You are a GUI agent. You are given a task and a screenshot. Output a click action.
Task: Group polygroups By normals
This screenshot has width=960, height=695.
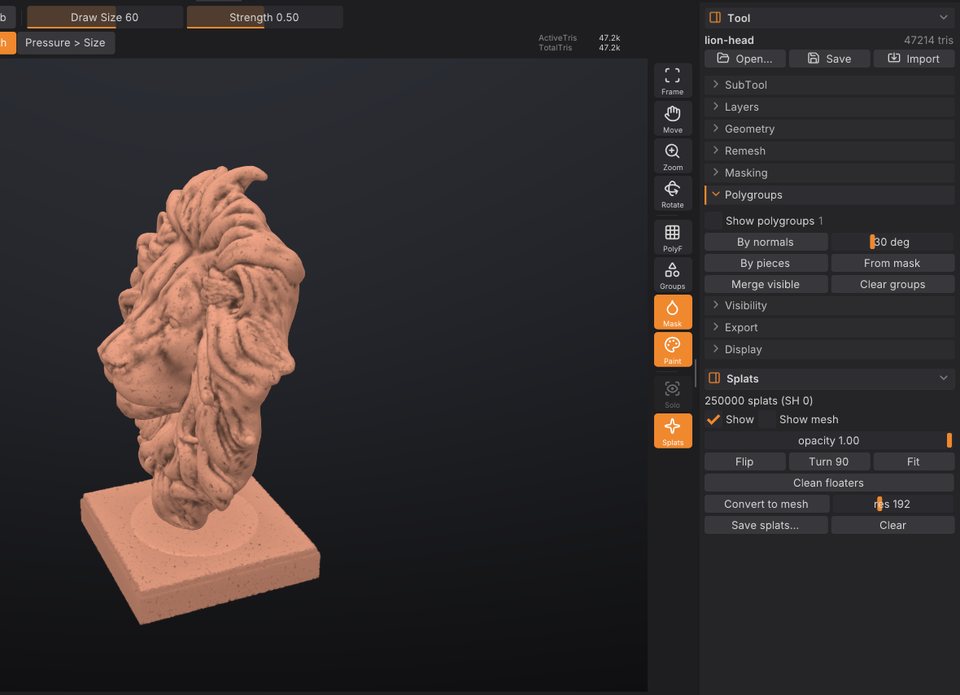(765, 242)
